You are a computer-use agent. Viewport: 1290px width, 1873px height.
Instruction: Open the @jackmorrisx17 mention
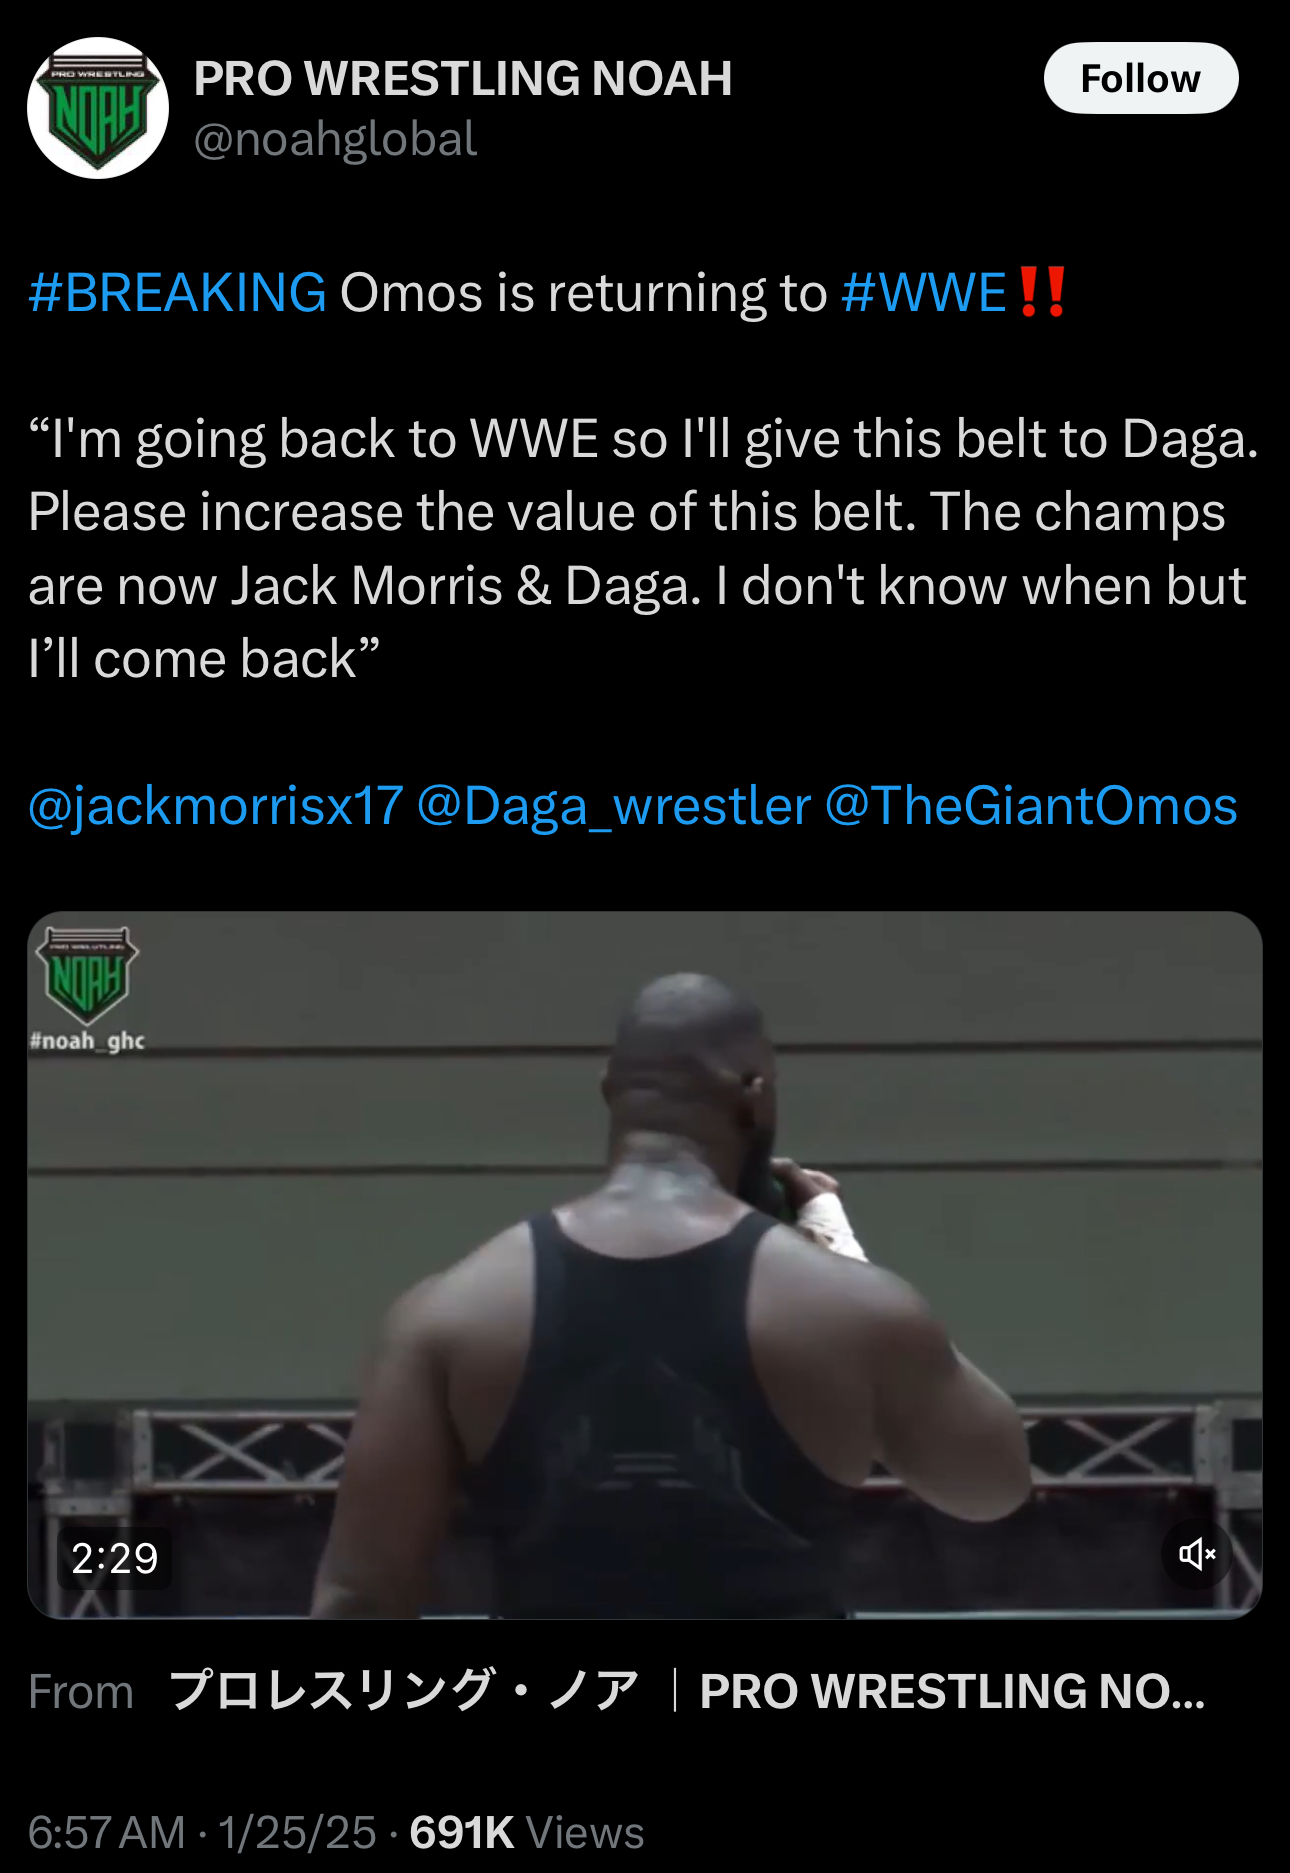tap(216, 806)
